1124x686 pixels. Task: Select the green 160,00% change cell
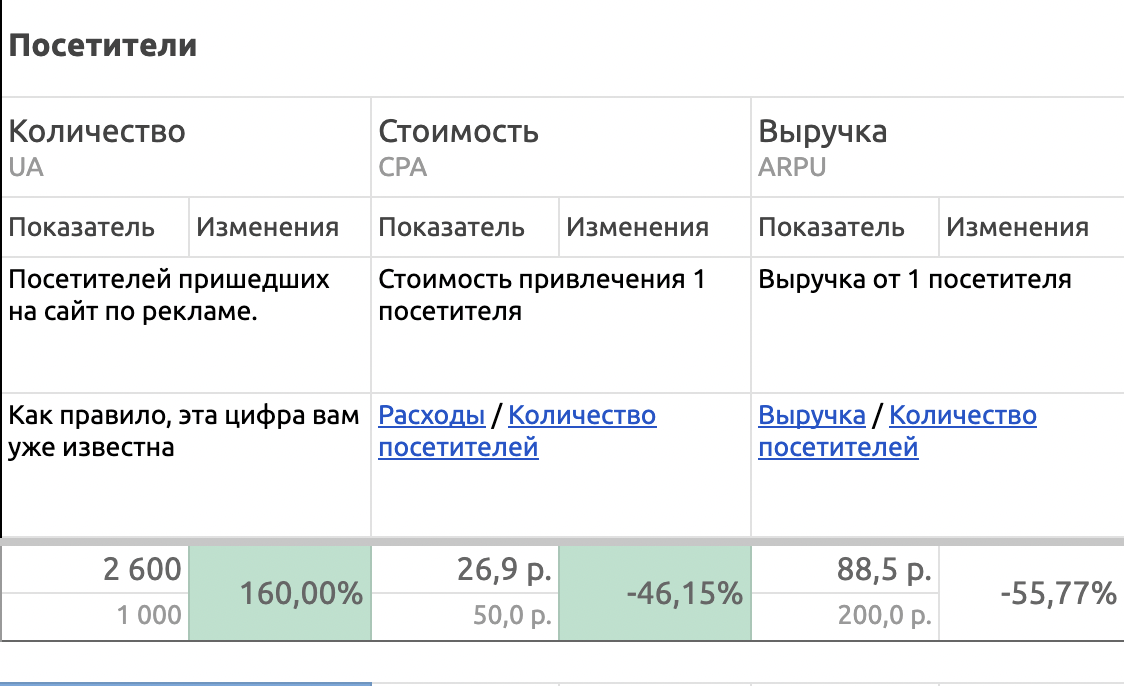pos(279,594)
